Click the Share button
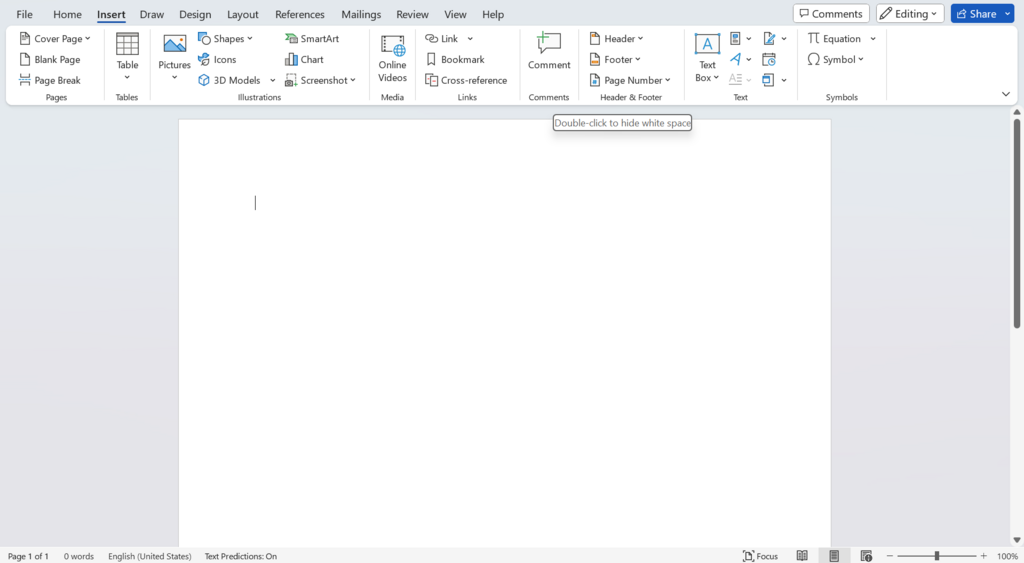 977,14
